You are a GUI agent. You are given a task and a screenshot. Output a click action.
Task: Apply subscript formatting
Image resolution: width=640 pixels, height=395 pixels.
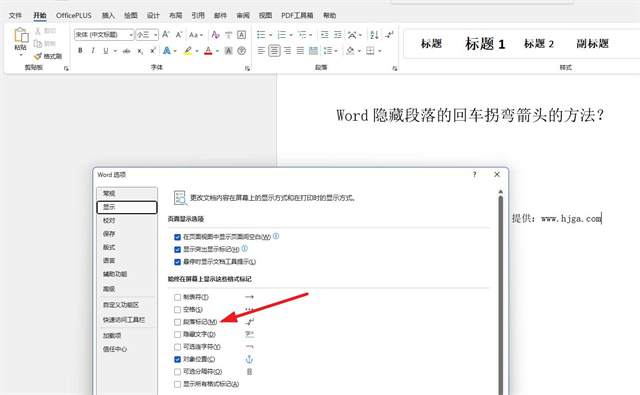click(140, 51)
